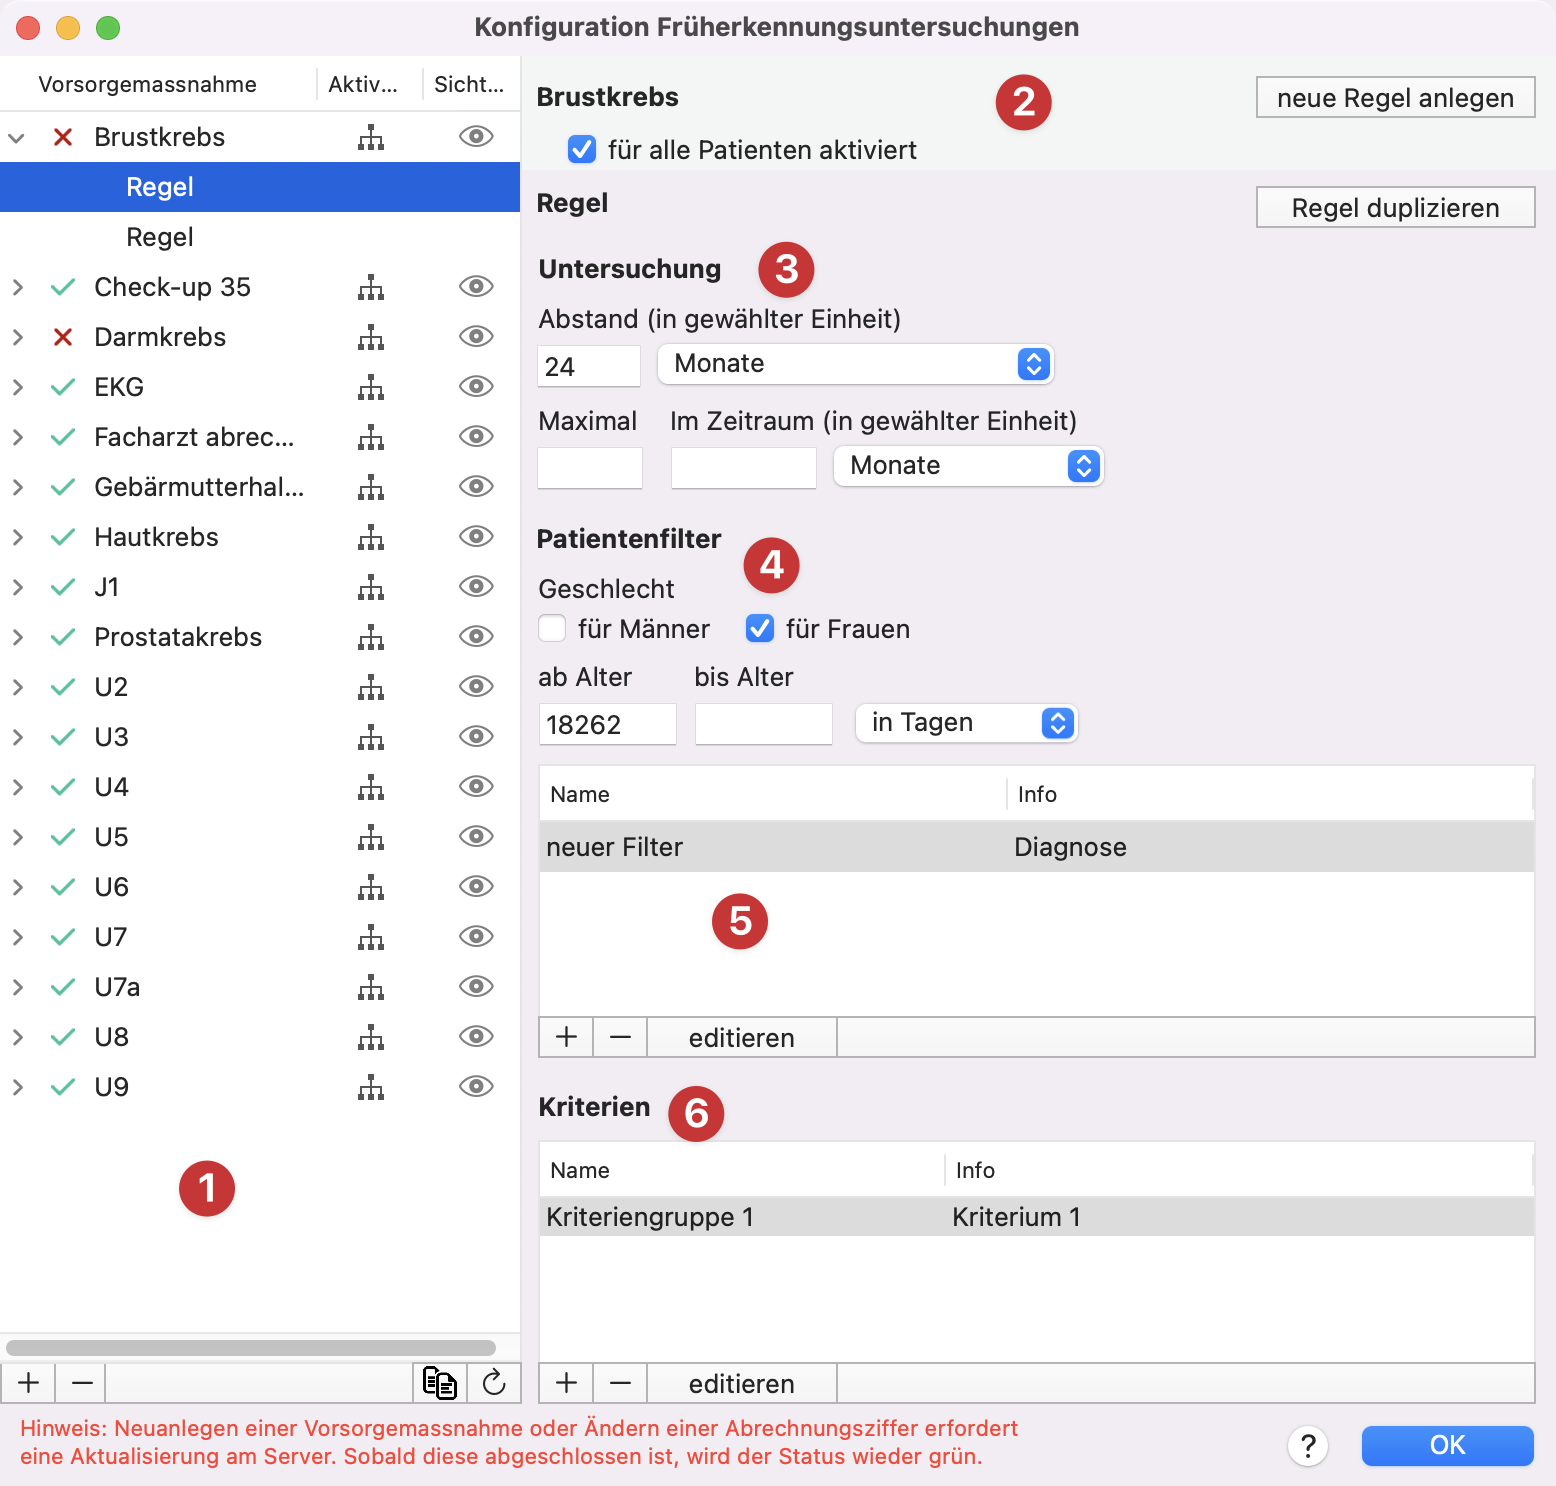Click 'neue Regel anlegen' button
The height and width of the screenshot is (1486, 1556).
[x=1396, y=98]
